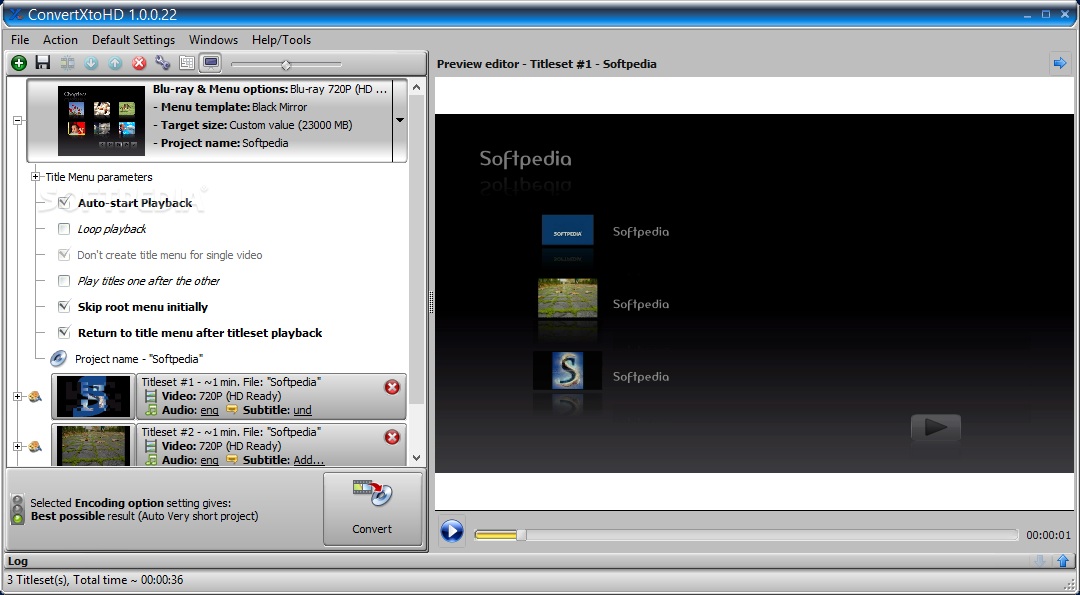Toggle the preview monitor icon
The height and width of the screenshot is (595, 1080).
pyautogui.click(x=211, y=63)
